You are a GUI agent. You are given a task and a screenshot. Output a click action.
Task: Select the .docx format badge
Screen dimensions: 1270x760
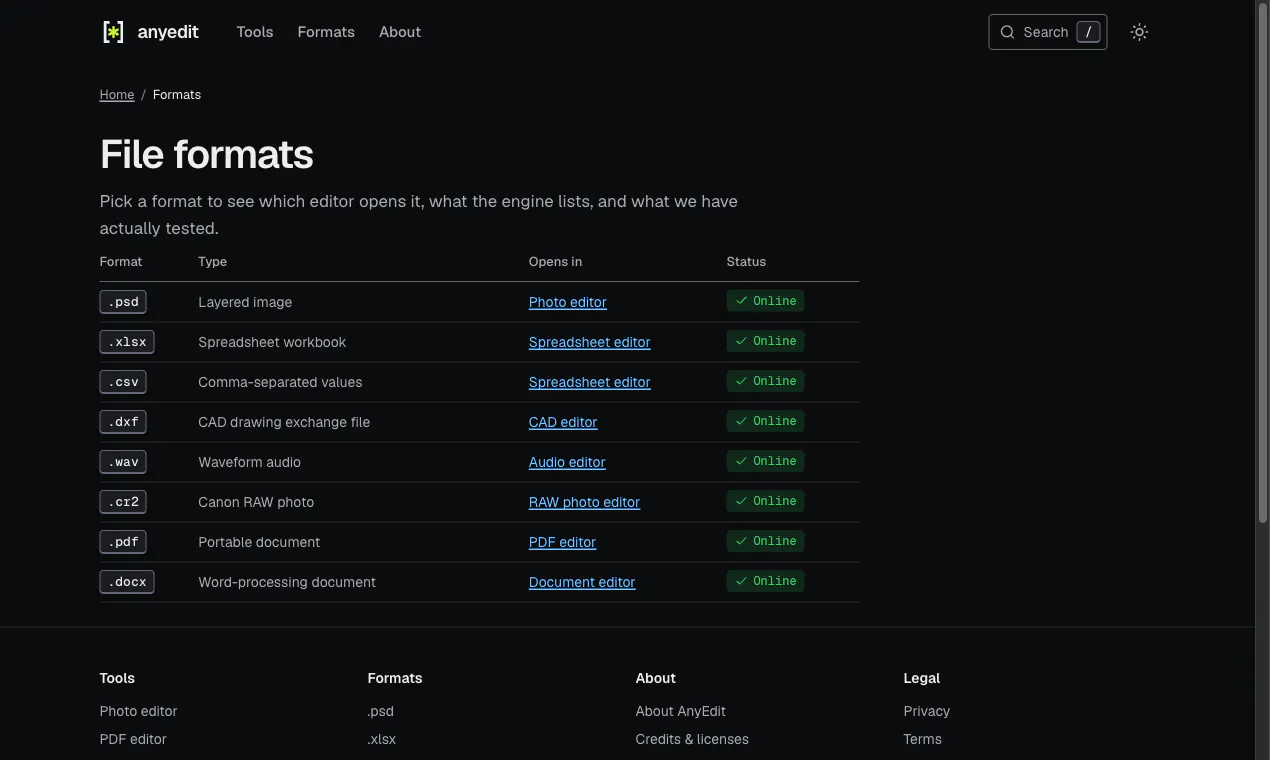pyautogui.click(x=127, y=582)
